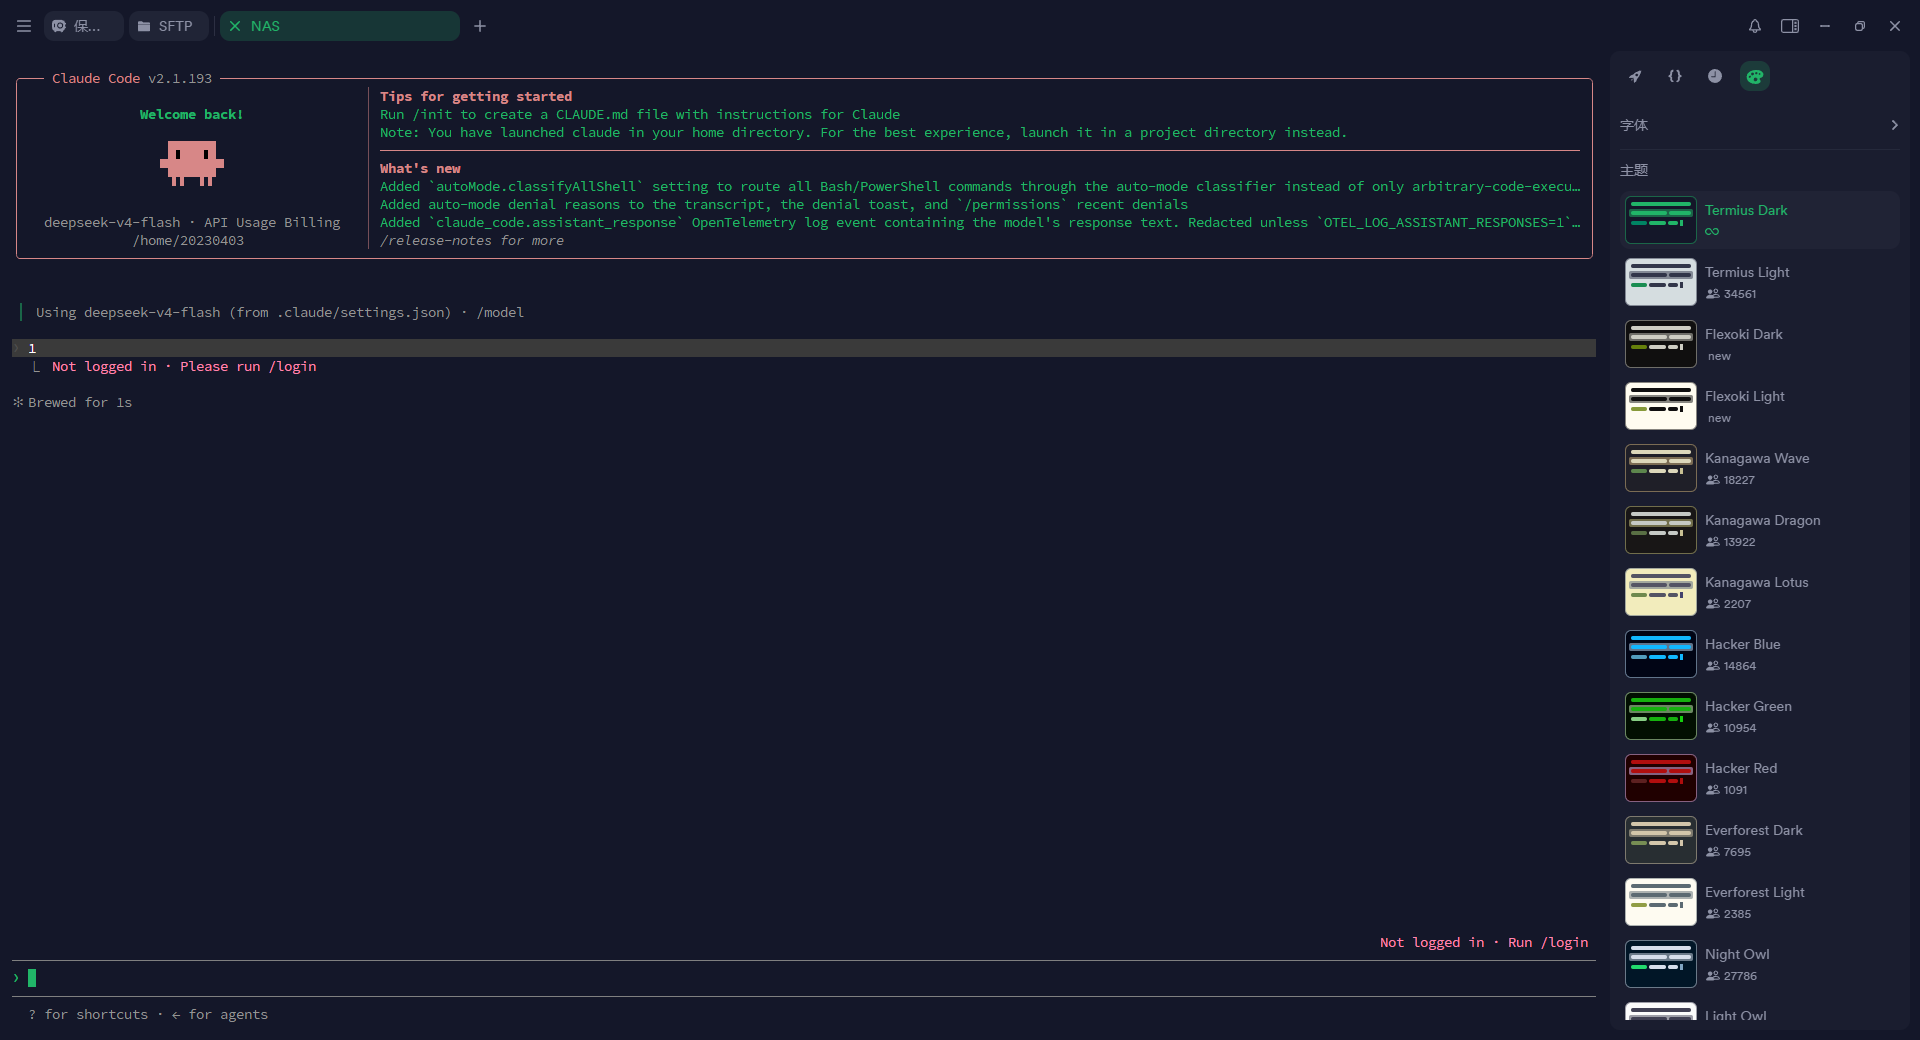Open the curly braces snippets panel

(1675, 76)
